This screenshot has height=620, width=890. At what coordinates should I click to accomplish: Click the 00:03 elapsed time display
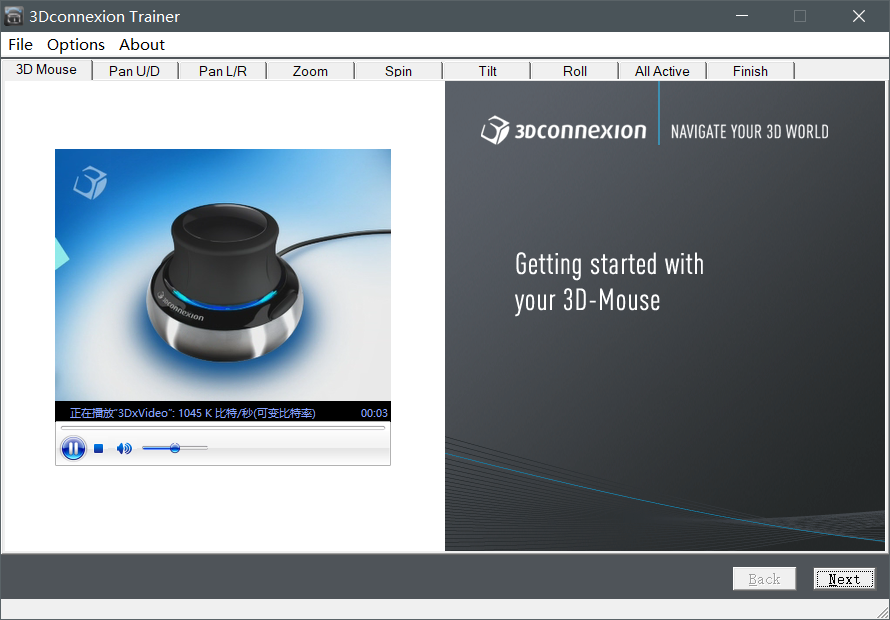(374, 413)
